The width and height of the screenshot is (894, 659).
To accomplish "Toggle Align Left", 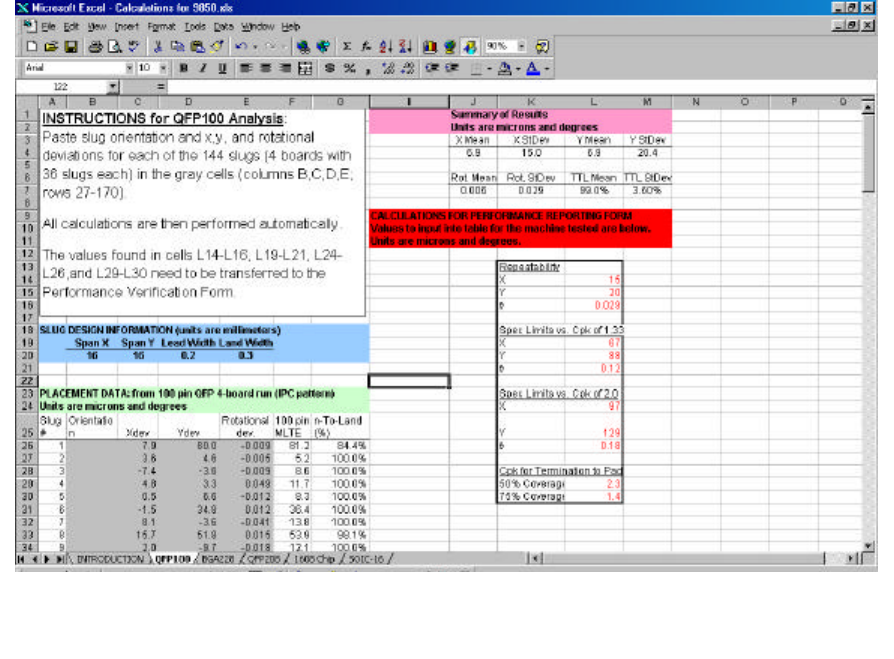I will point(246,68).
